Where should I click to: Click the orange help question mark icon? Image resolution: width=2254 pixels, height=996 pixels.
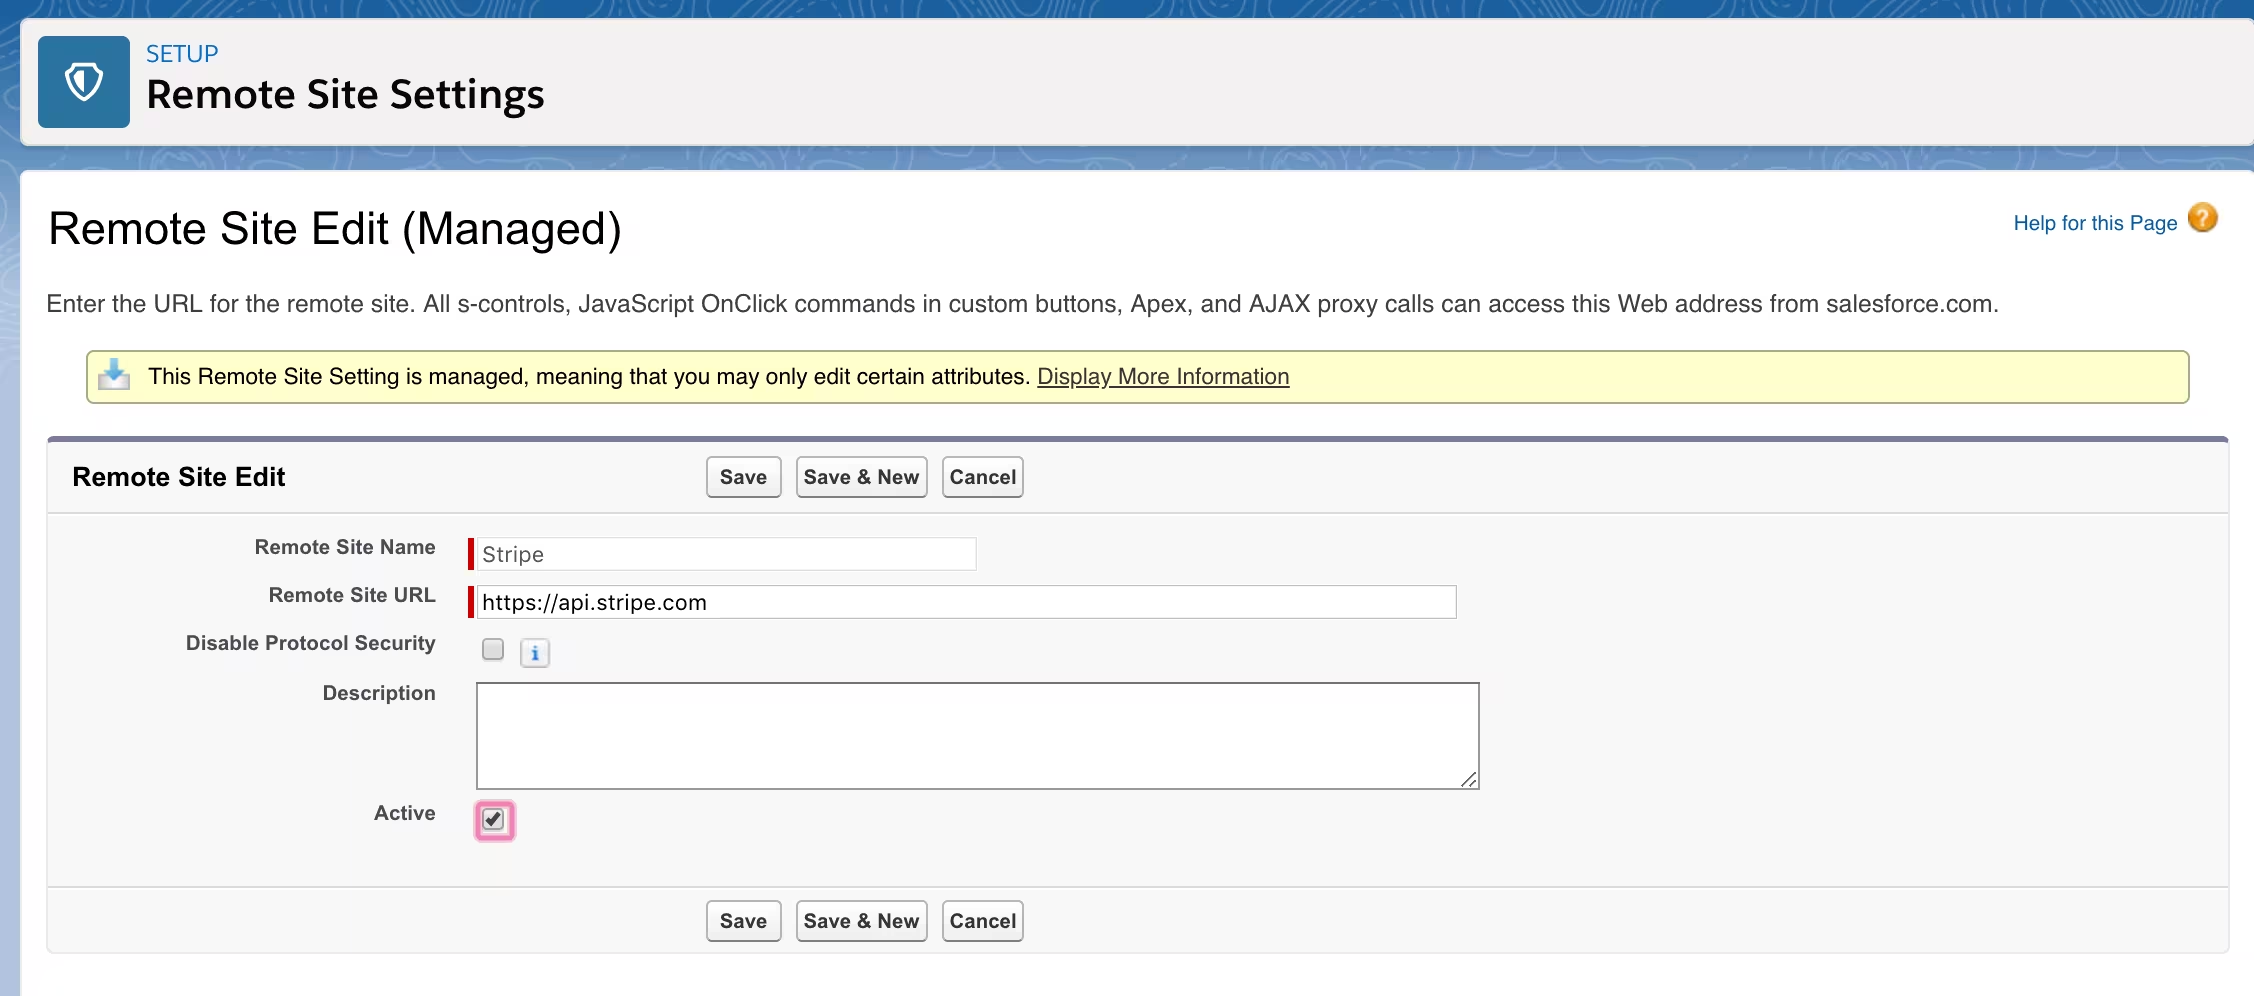(x=2203, y=218)
